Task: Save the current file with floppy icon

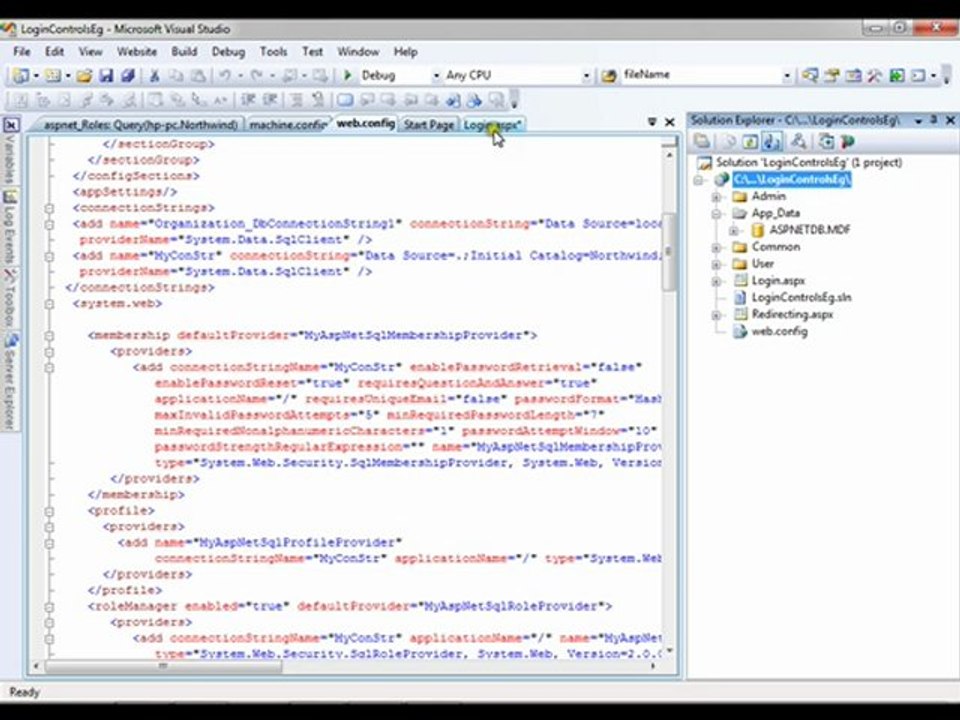Action: point(106,75)
